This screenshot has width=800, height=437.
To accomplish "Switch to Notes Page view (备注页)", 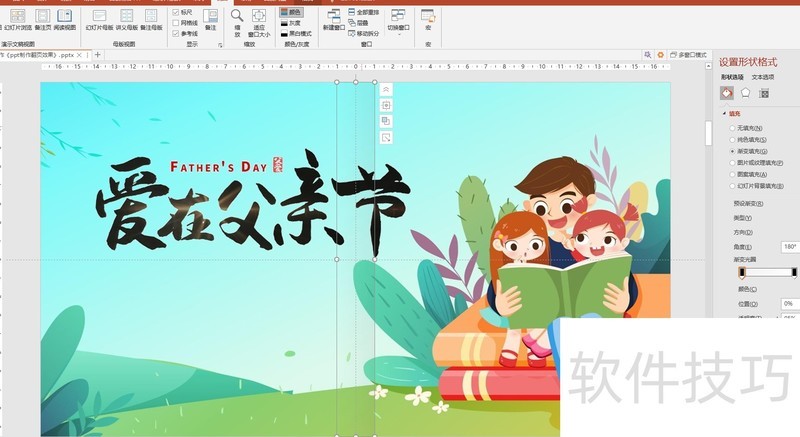I will point(43,20).
